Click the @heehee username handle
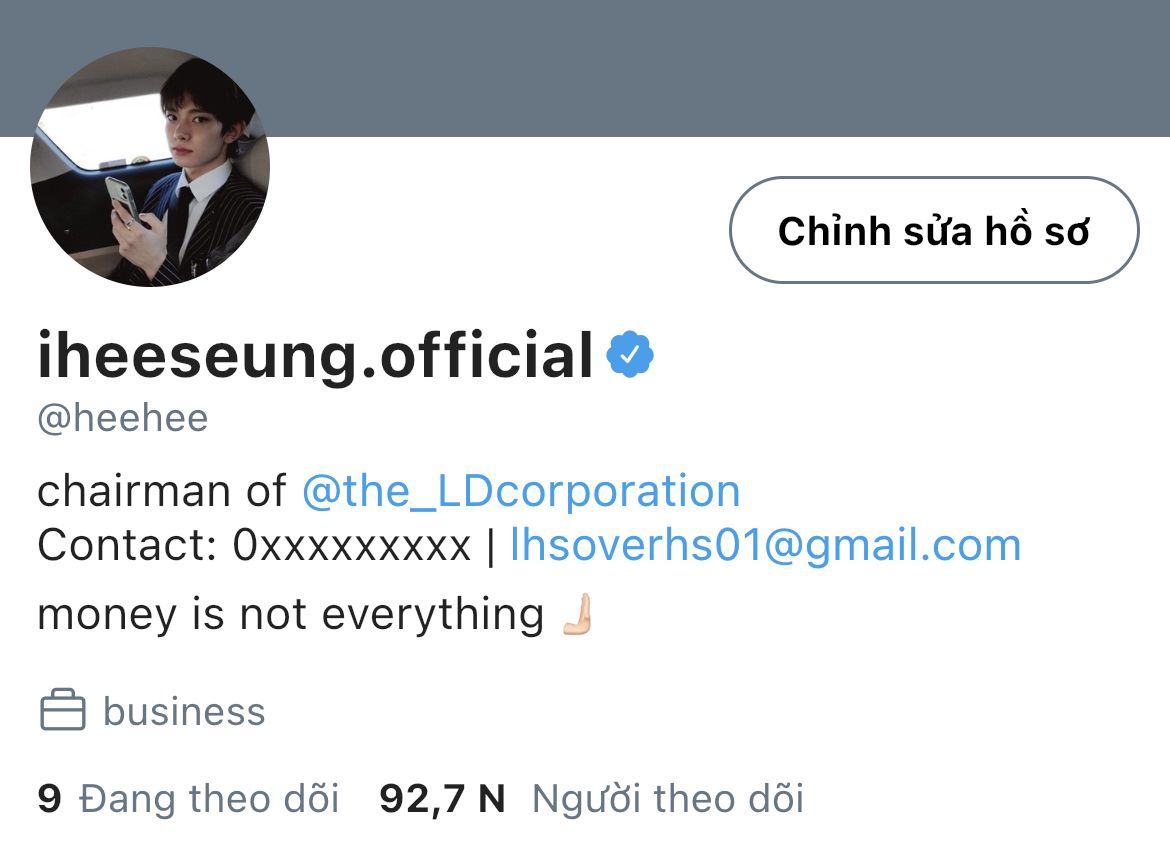 pos(123,418)
